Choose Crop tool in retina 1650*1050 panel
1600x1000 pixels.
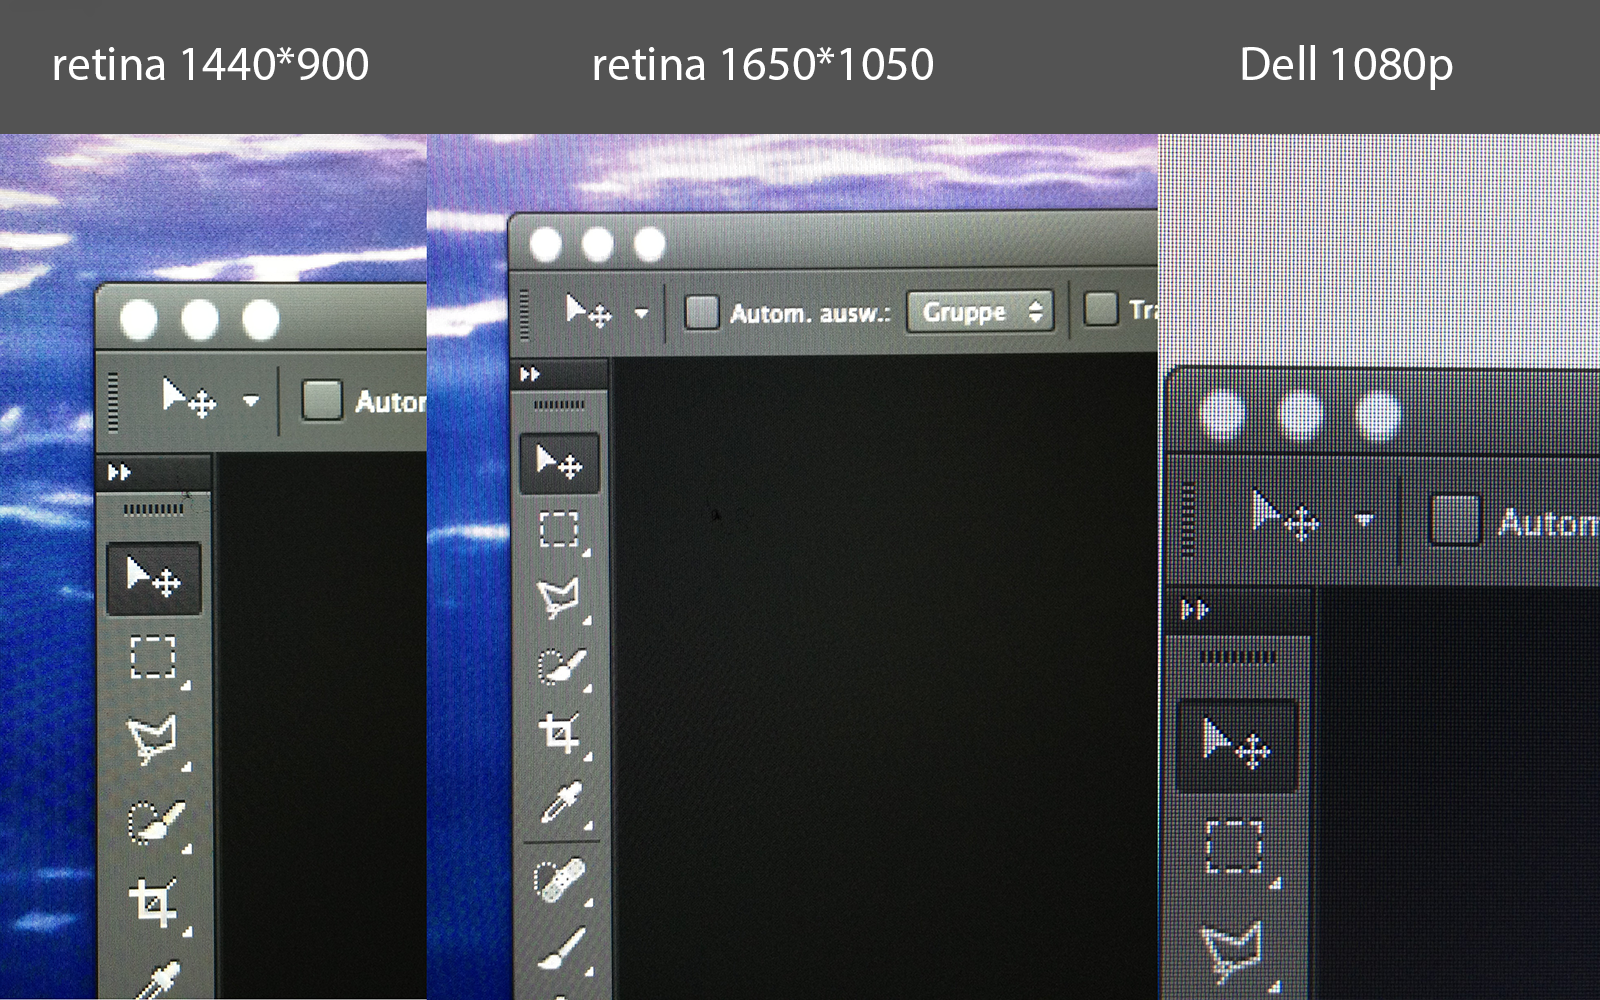click(559, 733)
